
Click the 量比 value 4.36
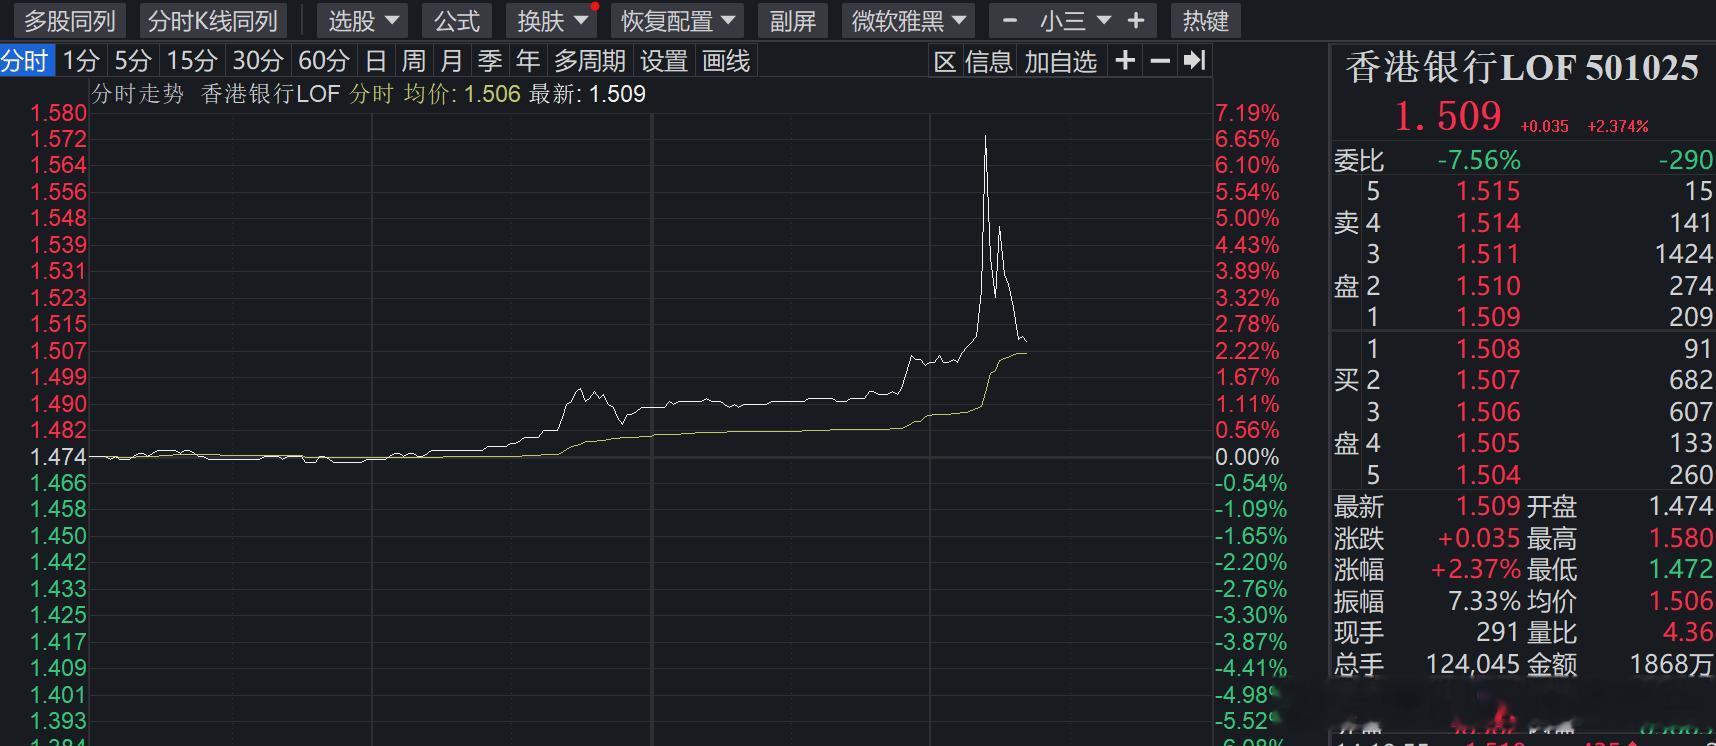click(1687, 632)
